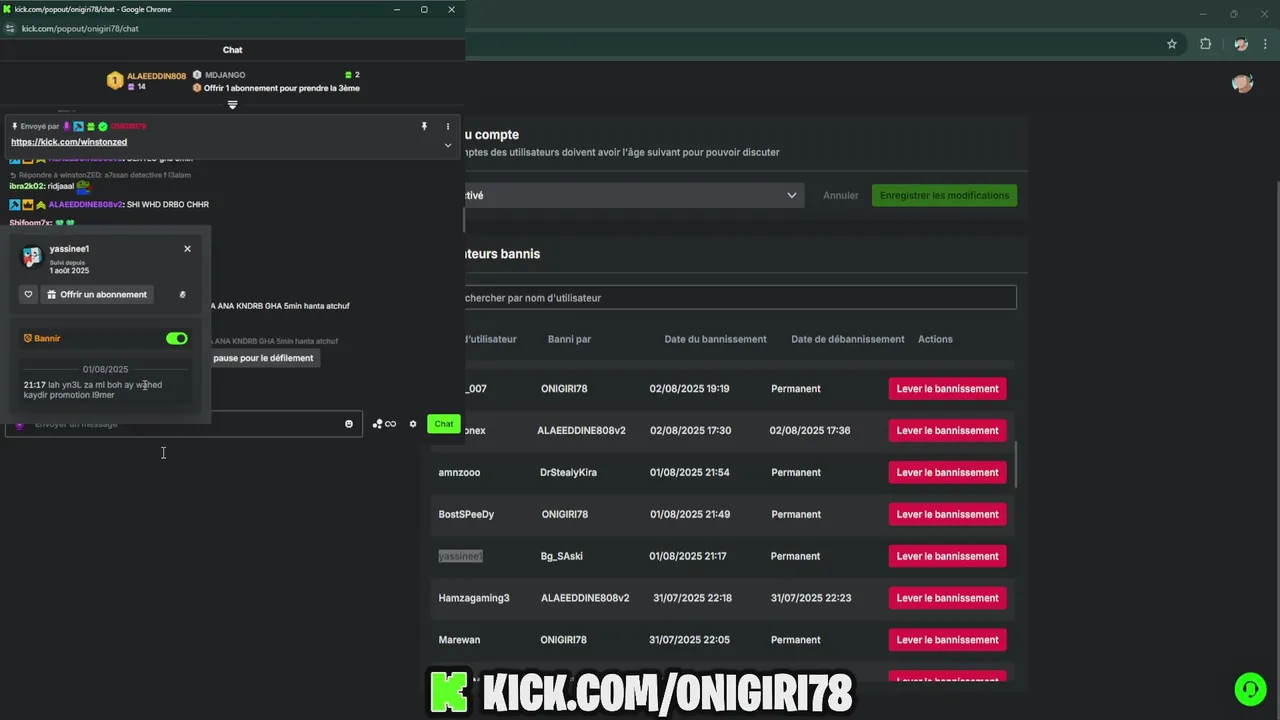Screen dimensions: 1280x720
Task: Click ibra2k02 username in chat
Action: [x=27, y=186]
